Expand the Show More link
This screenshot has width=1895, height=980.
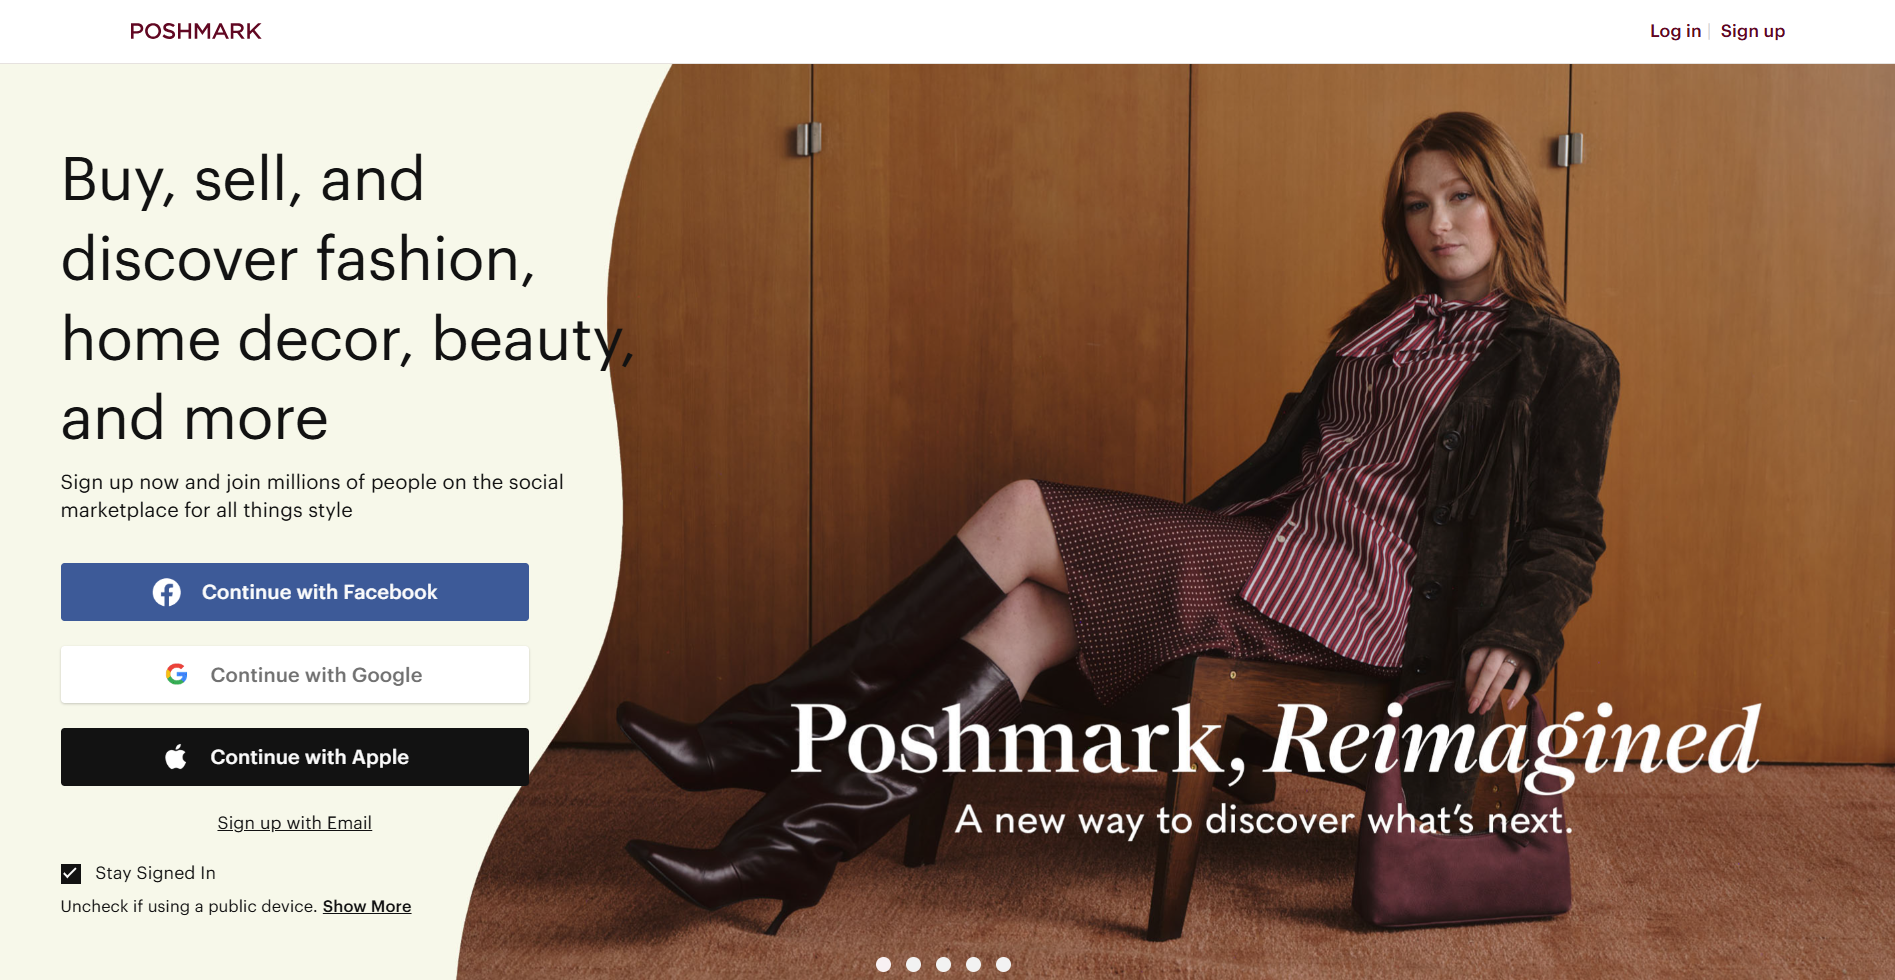click(367, 906)
